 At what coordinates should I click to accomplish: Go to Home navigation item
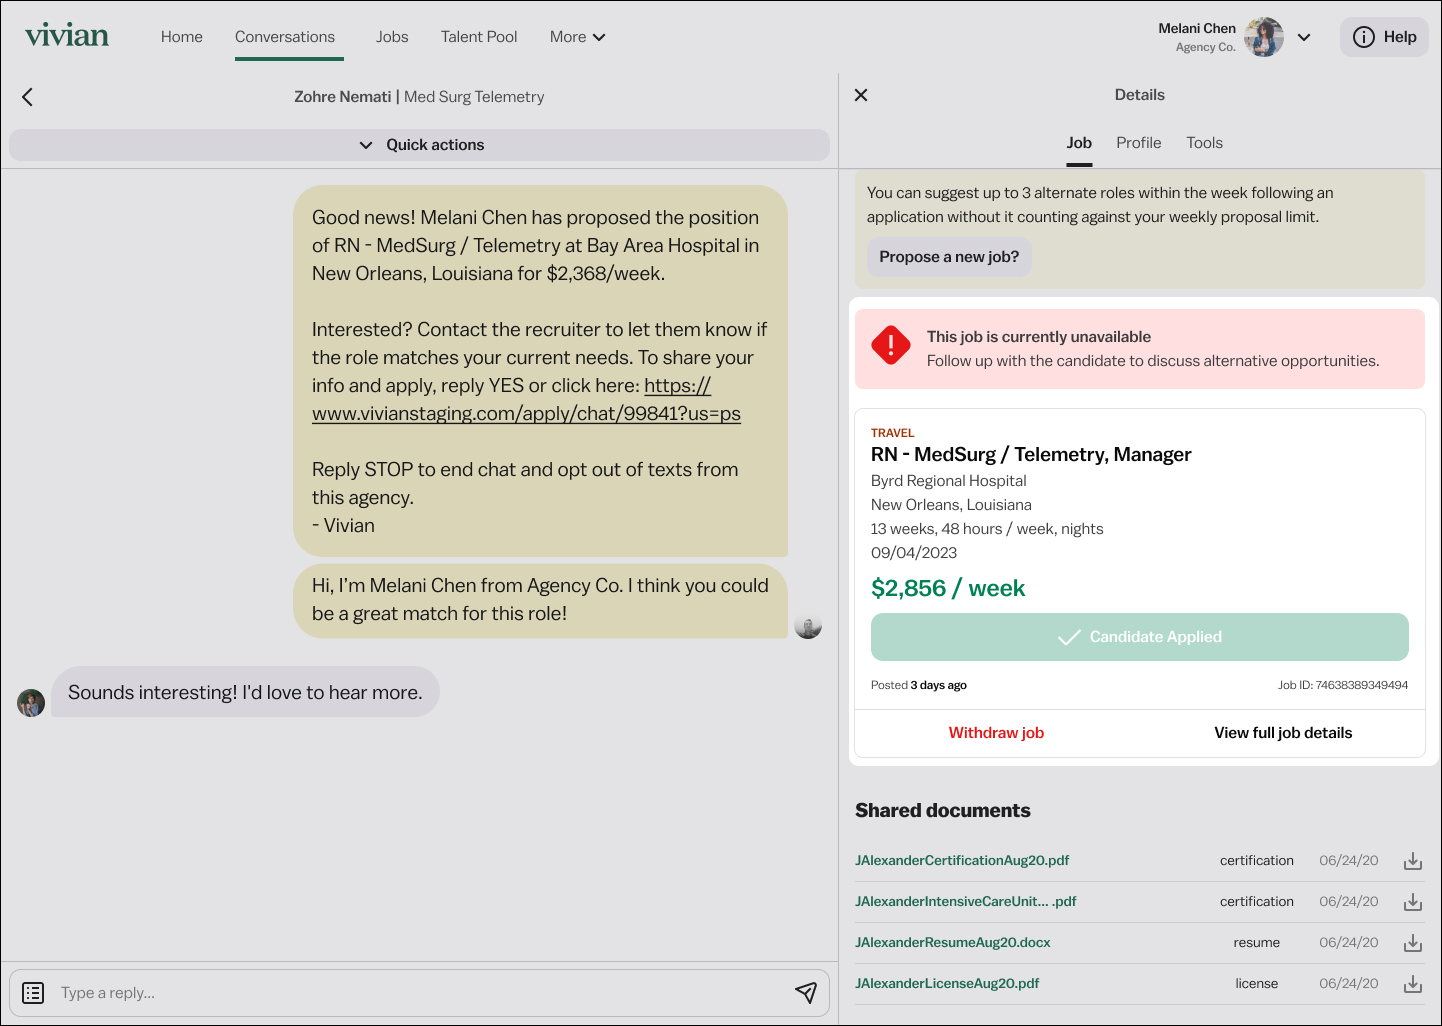(182, 37)
